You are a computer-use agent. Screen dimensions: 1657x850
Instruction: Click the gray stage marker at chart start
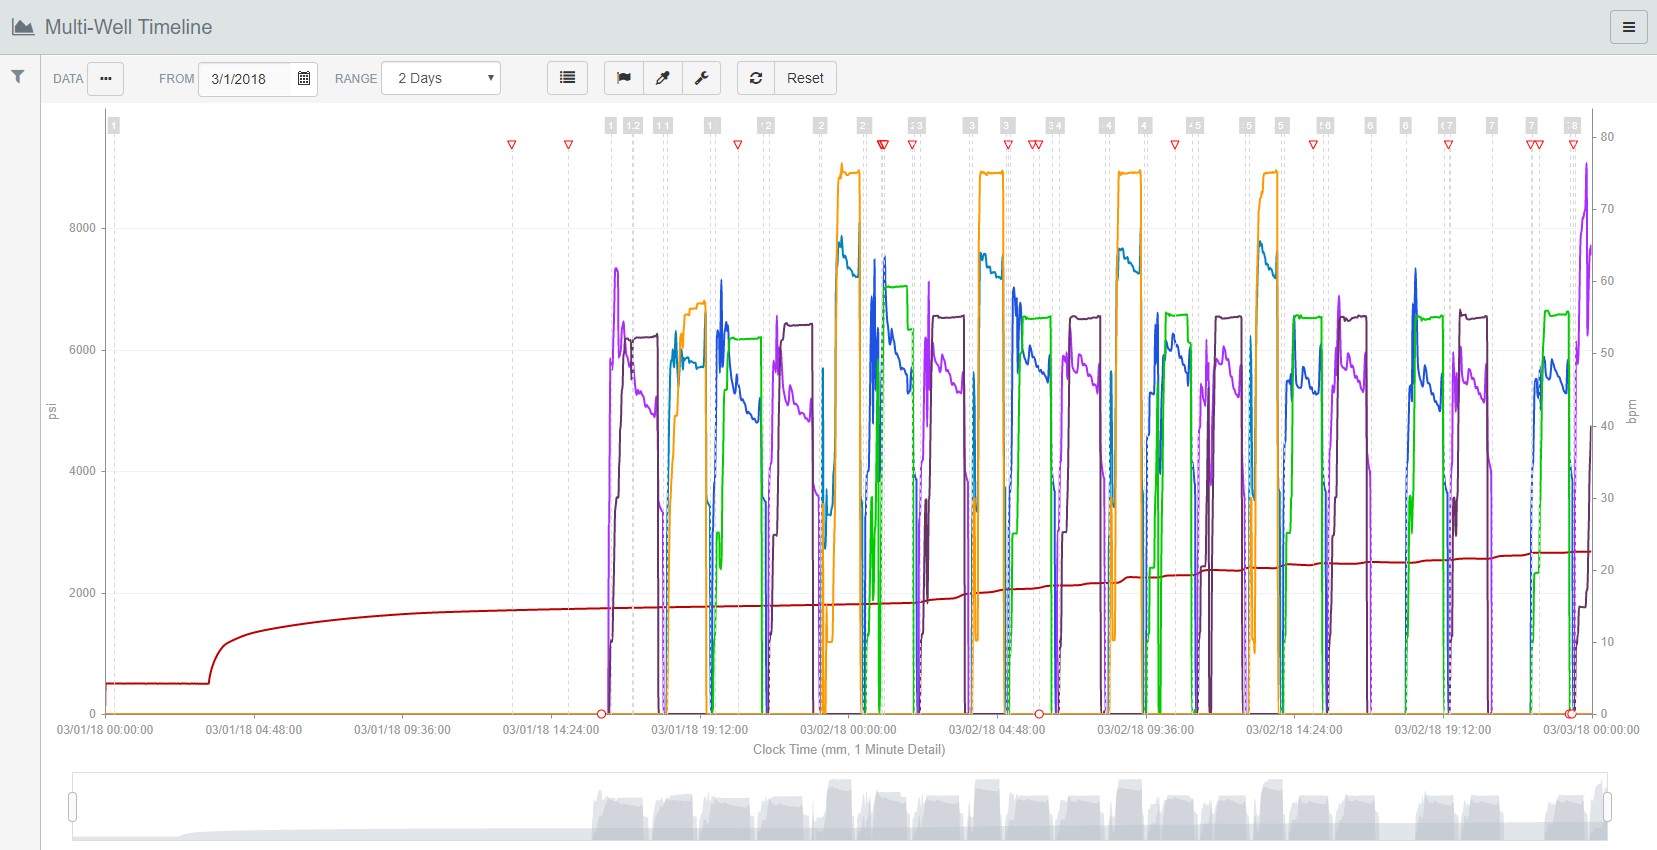114,125
